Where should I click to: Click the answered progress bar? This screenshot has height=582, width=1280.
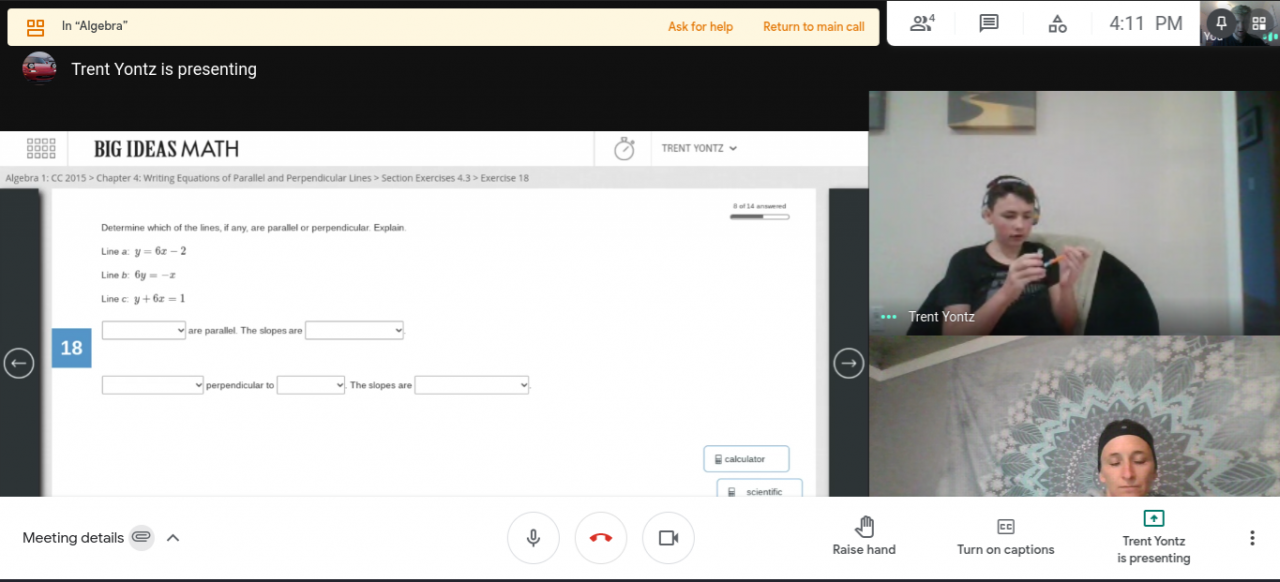[x=759, y=216]
